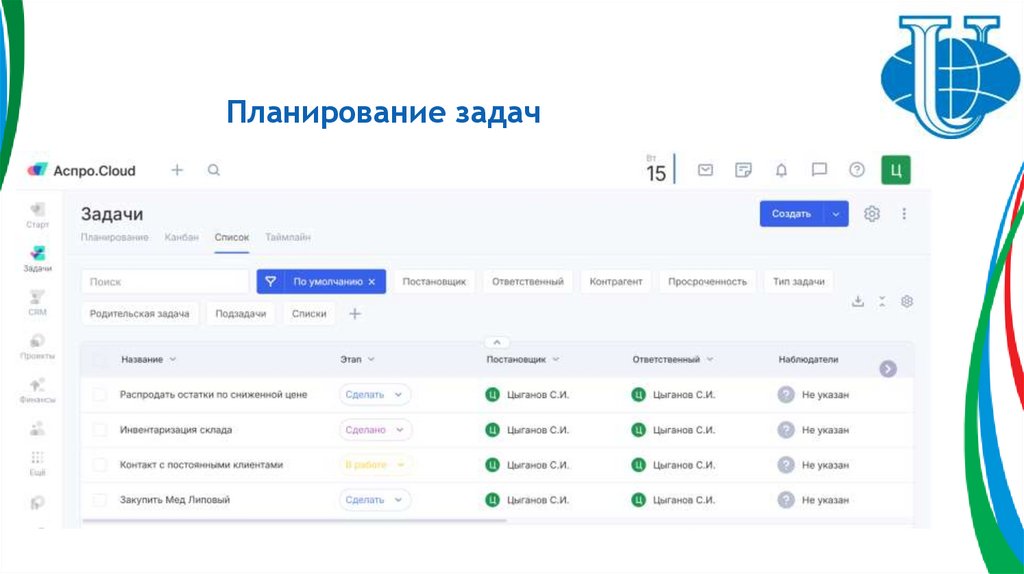1024x574 pixels.
Task: Open the chat bubble icon
Action: point(819,170)
